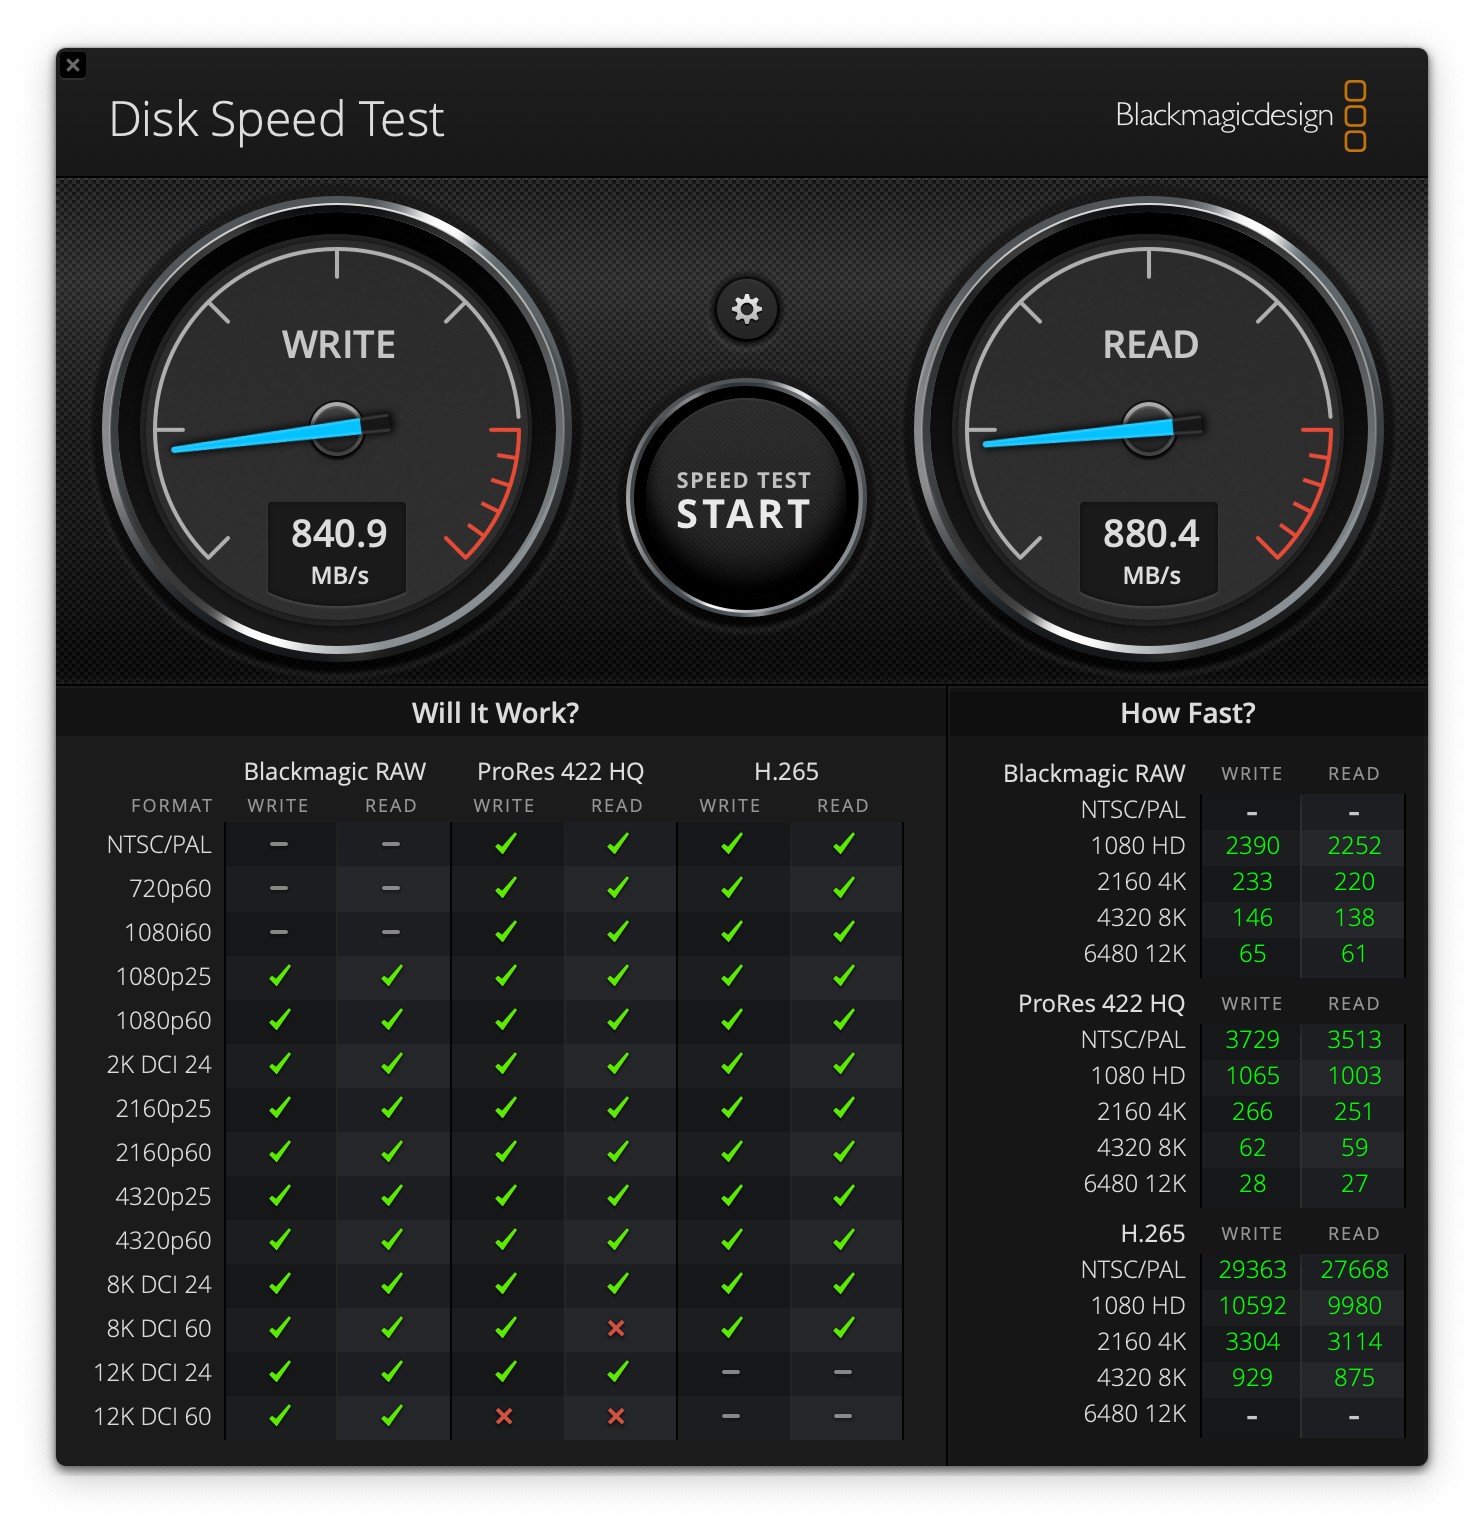
Task: Select the "8K DCI 24" format row label
Action: (159, 1284)
